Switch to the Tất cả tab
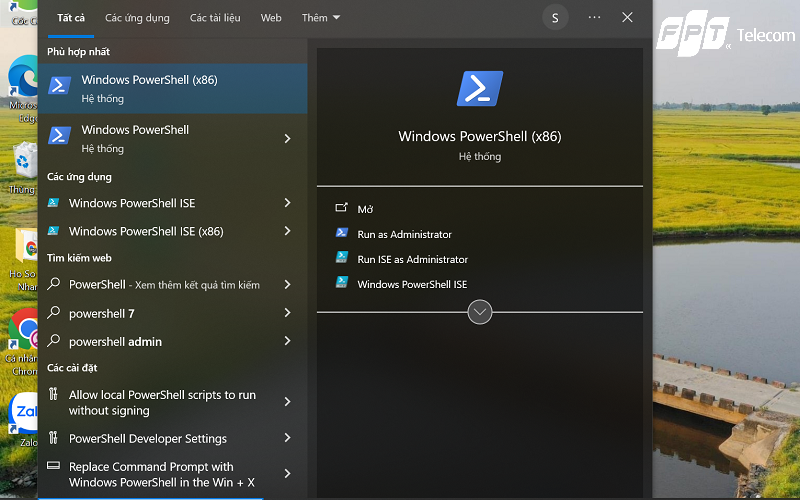 pos(71,18)
